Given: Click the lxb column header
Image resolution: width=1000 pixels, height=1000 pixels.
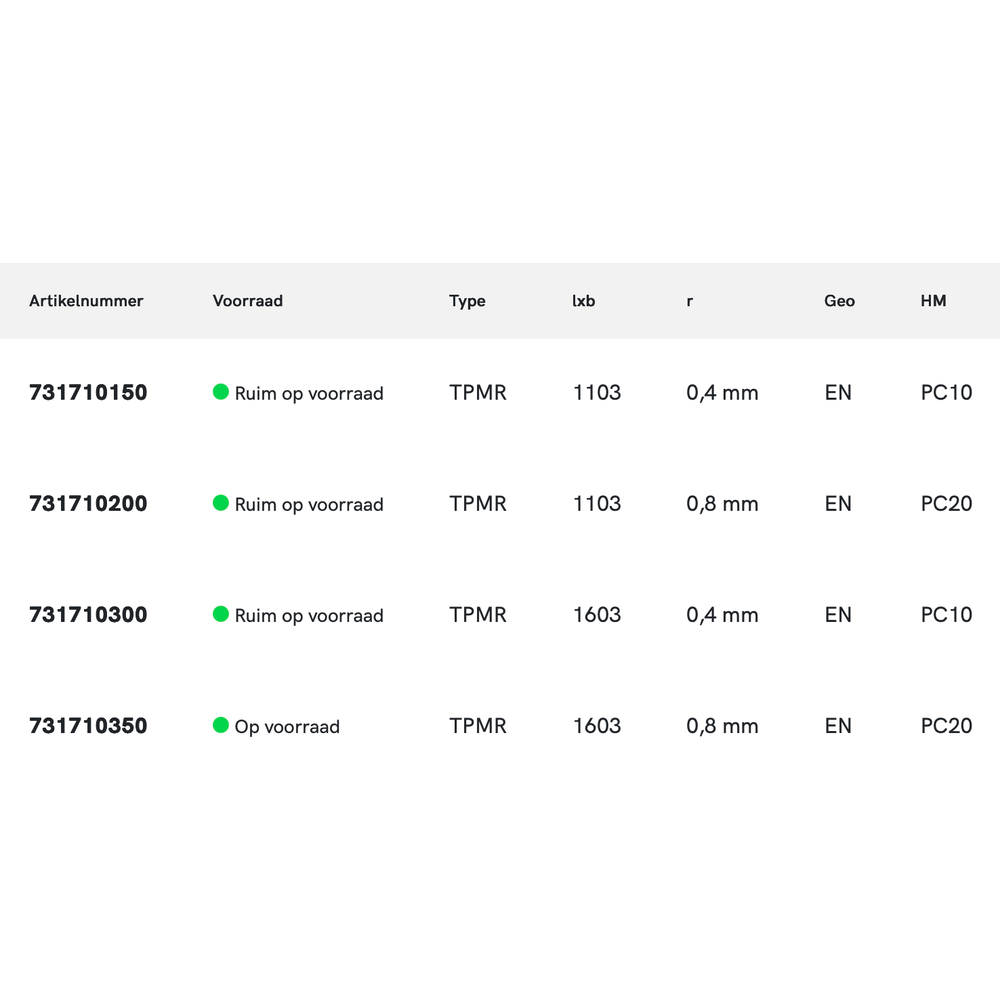Looking at the screenshot, I should pyautogui.click(x=583, y=301).
